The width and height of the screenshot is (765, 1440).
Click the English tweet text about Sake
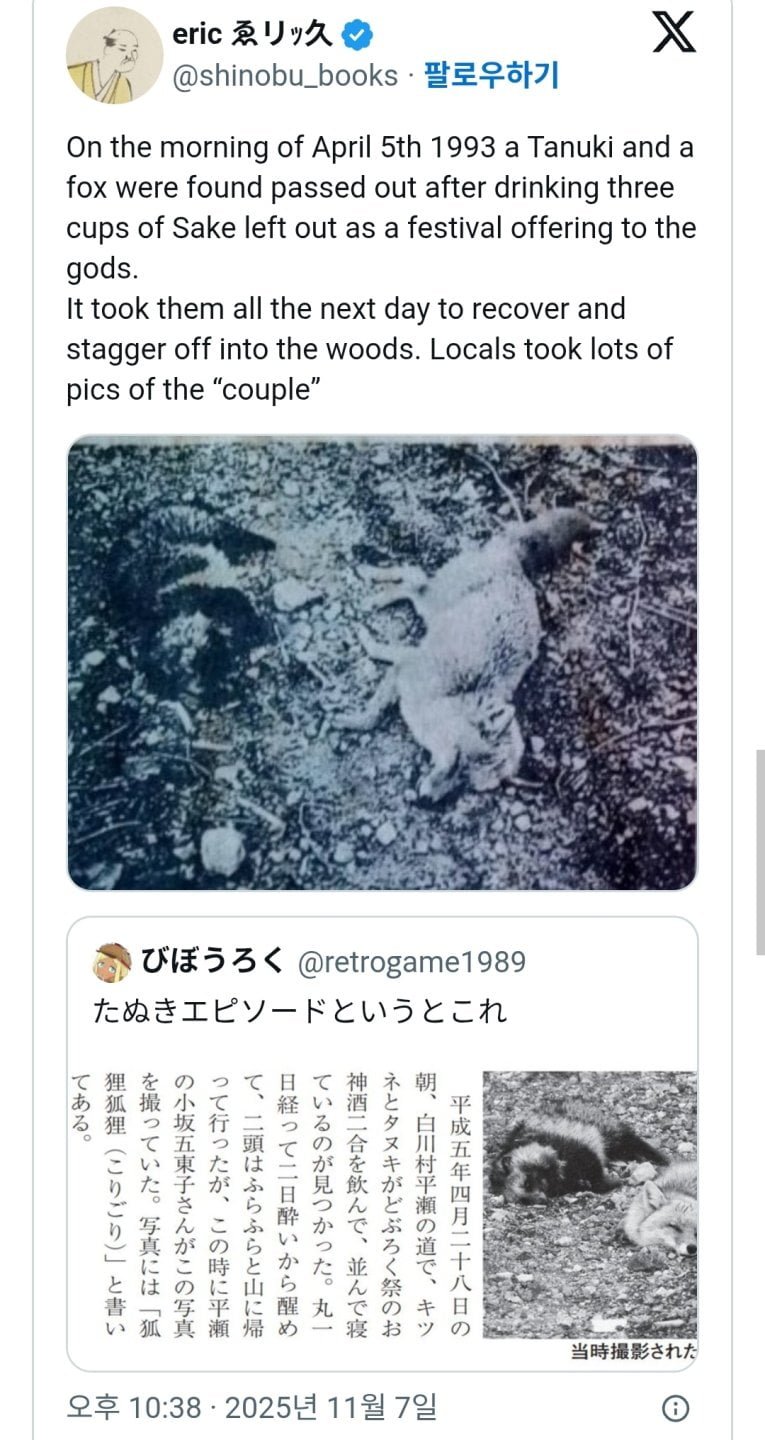coord(380,269)
